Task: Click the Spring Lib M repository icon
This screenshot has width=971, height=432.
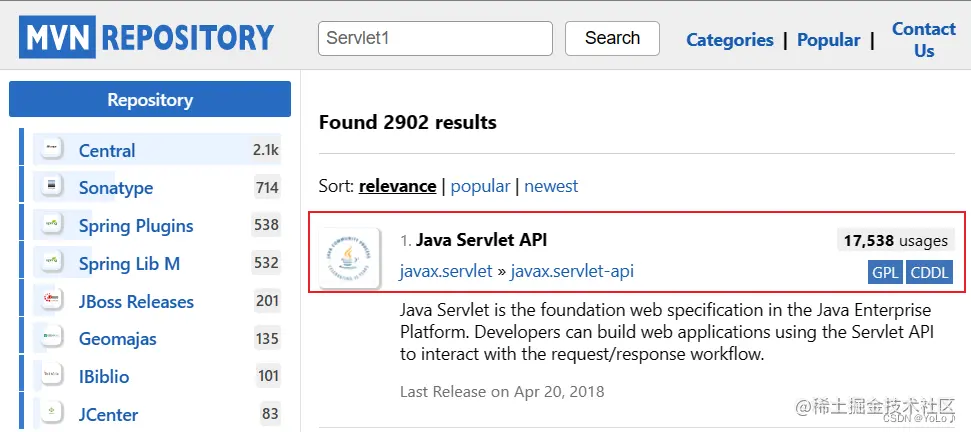Action: click(x=51, y=263)
